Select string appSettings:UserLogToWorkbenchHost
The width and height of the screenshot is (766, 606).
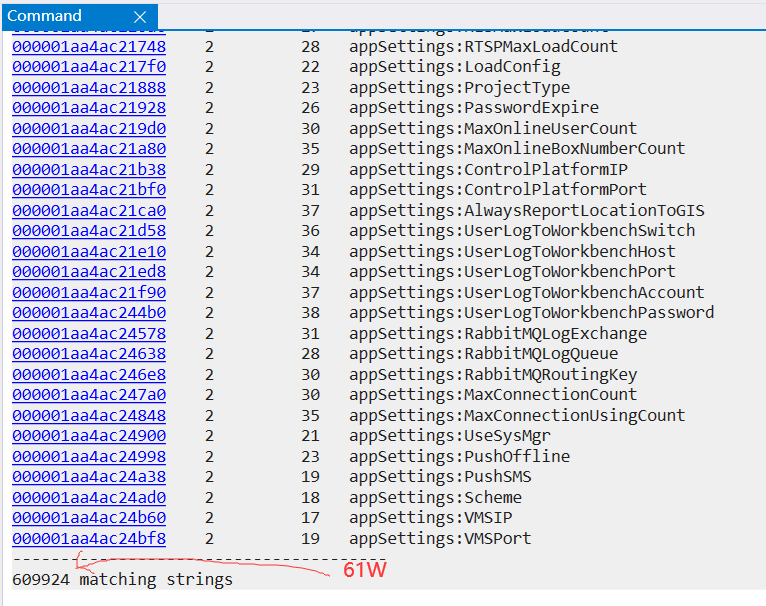(512, 252)
